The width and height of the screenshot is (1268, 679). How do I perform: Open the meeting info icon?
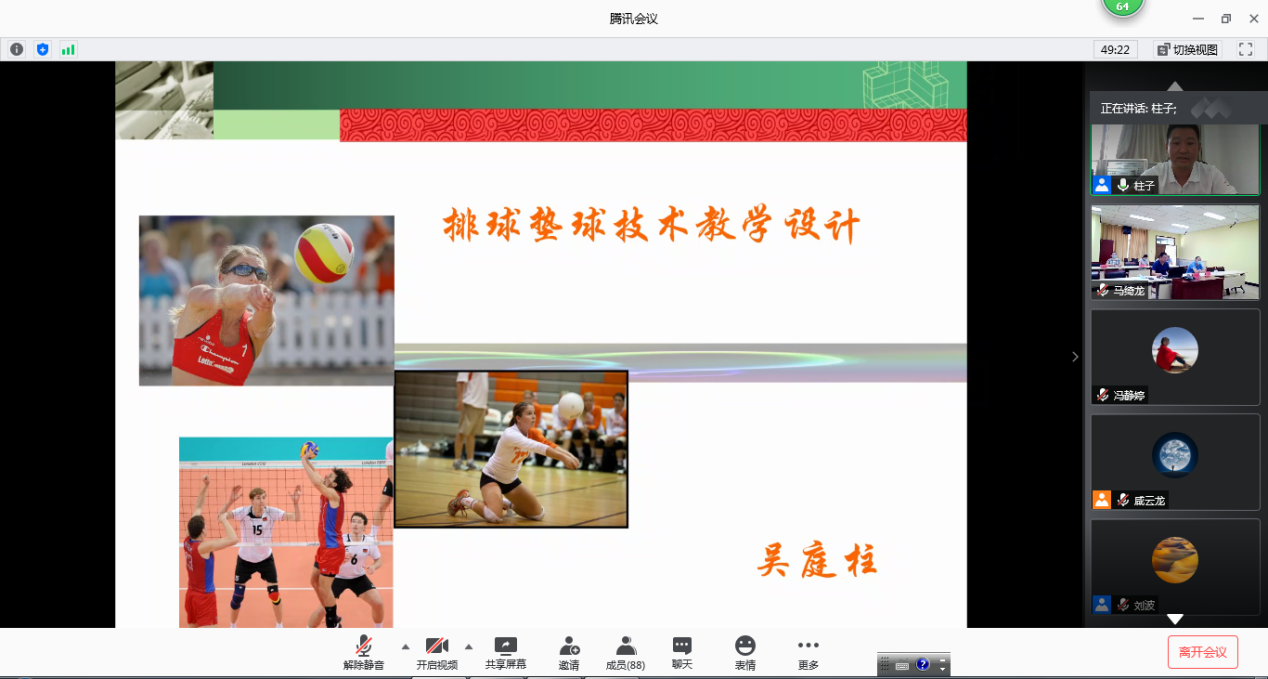pos(17,49)
